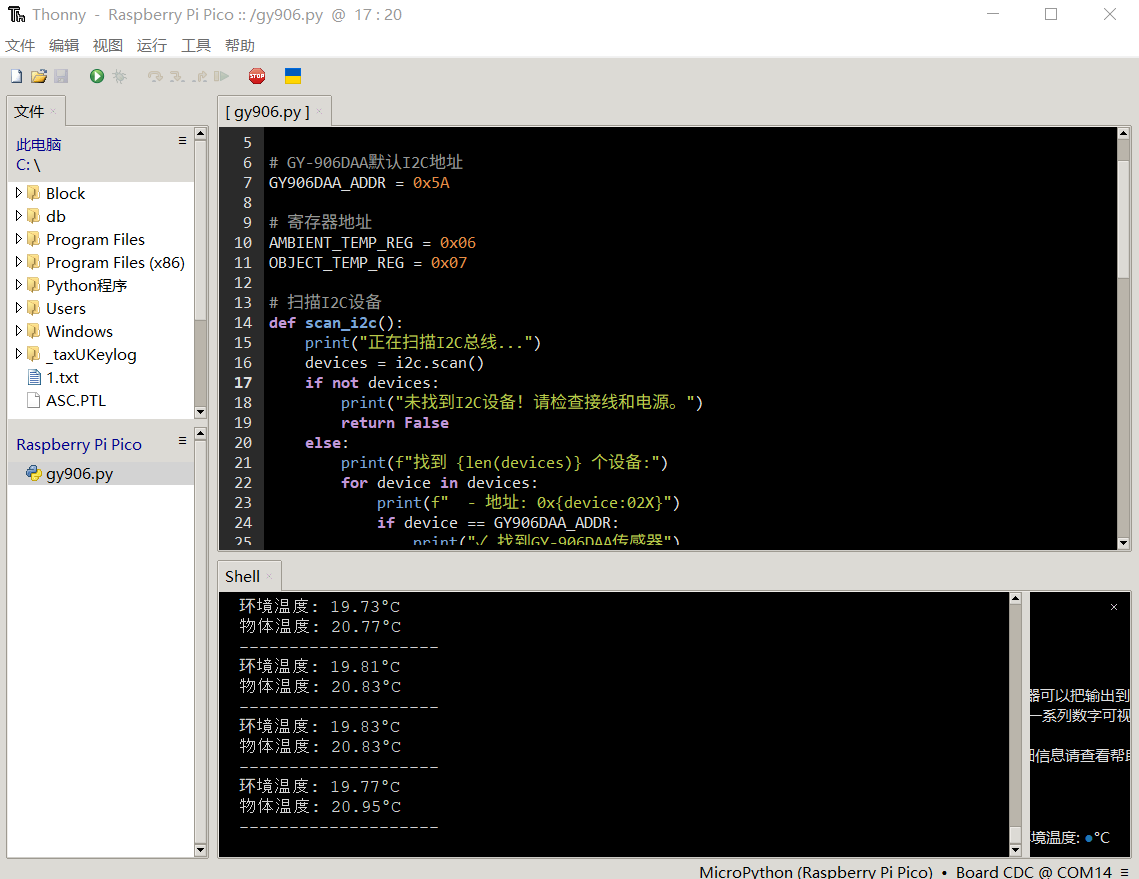The image size is (1139, 879).
Task: Expand the Windows folder node
Action: (18, 332)
